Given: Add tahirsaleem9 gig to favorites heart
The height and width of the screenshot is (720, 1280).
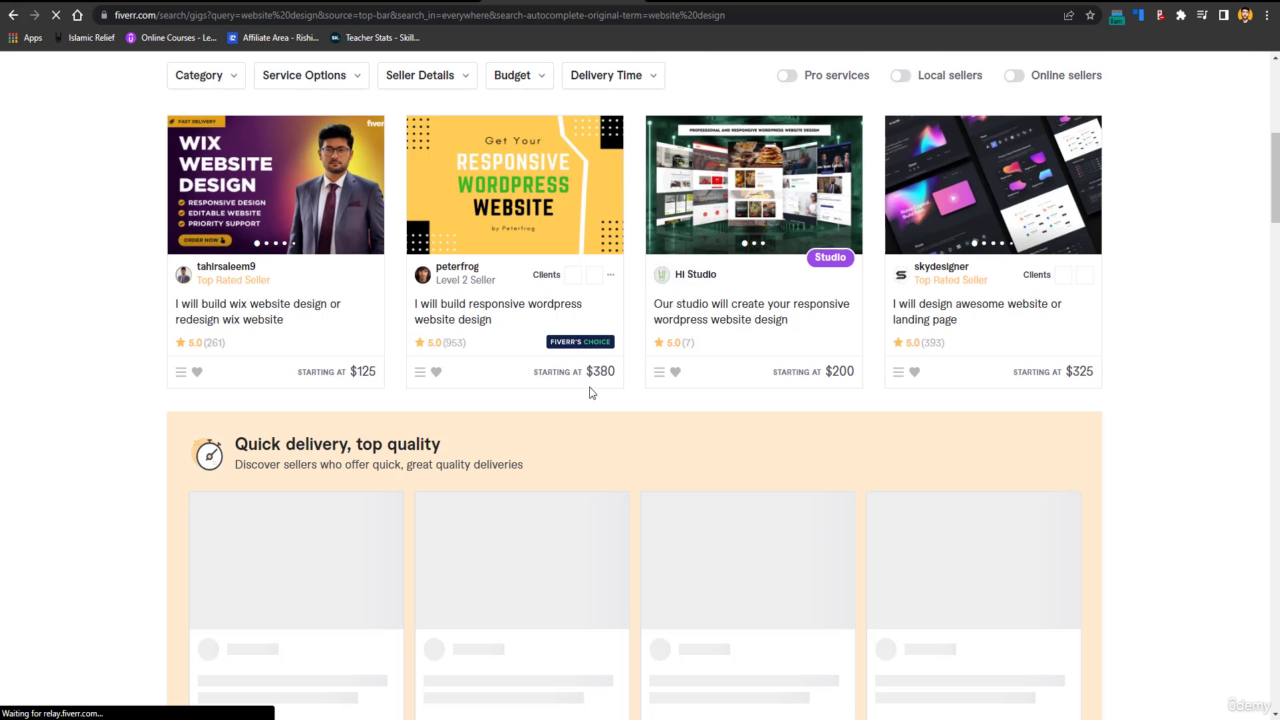Looking at the screenshot, I should pos(197,372).
